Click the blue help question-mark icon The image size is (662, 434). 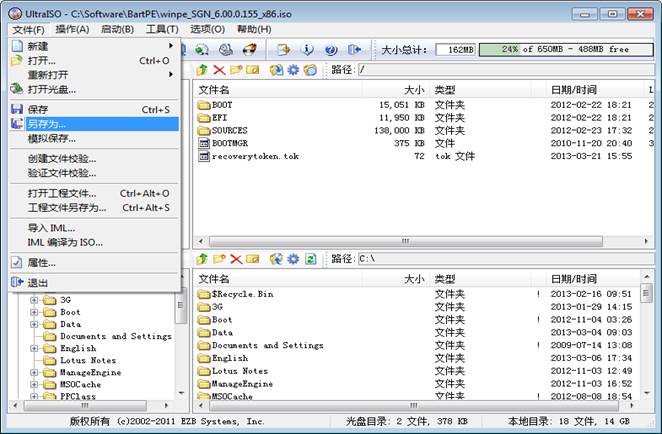(331, 49)
